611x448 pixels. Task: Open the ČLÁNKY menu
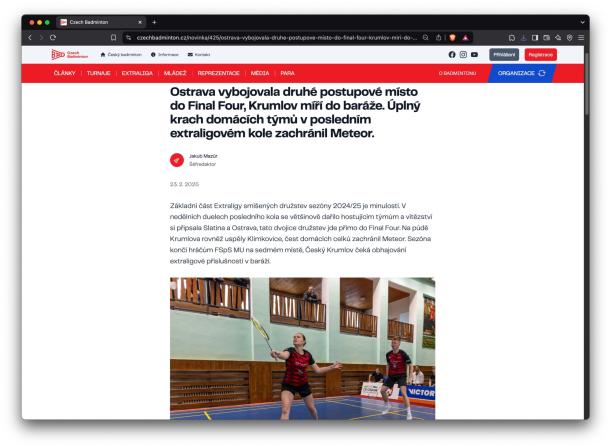click(x=65, y=73)
